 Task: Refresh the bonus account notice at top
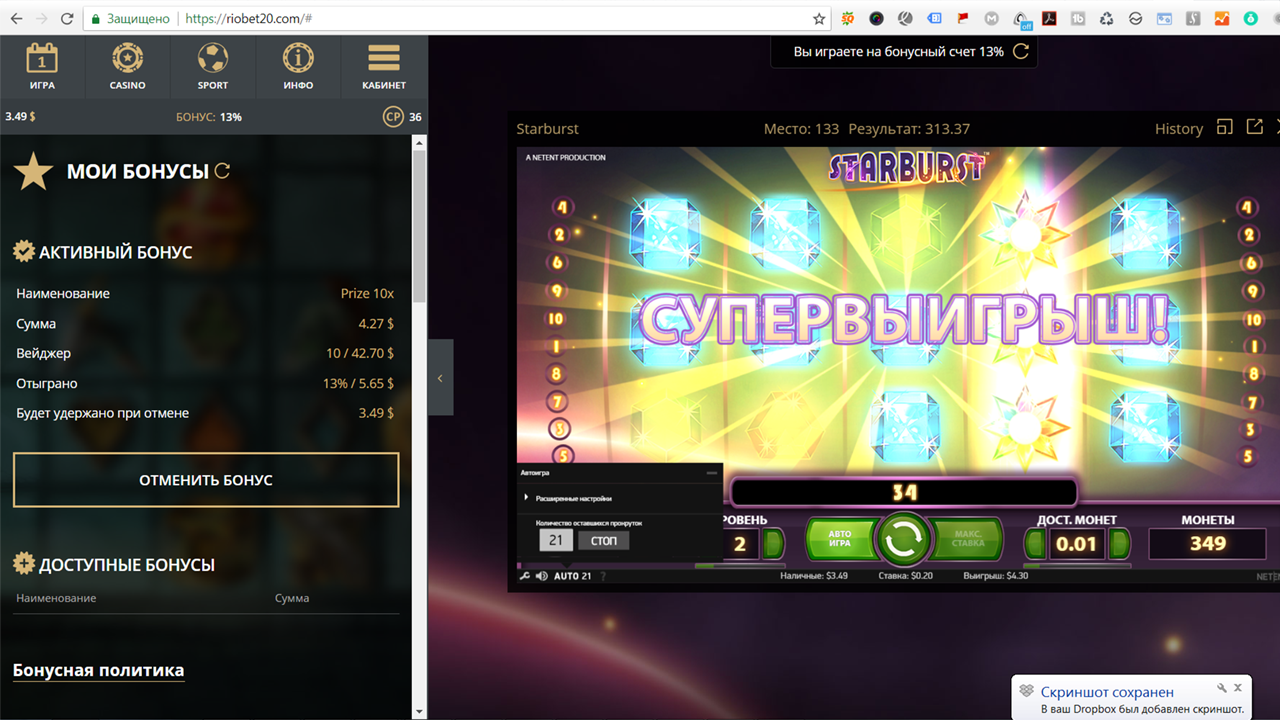click(1021, 51)
